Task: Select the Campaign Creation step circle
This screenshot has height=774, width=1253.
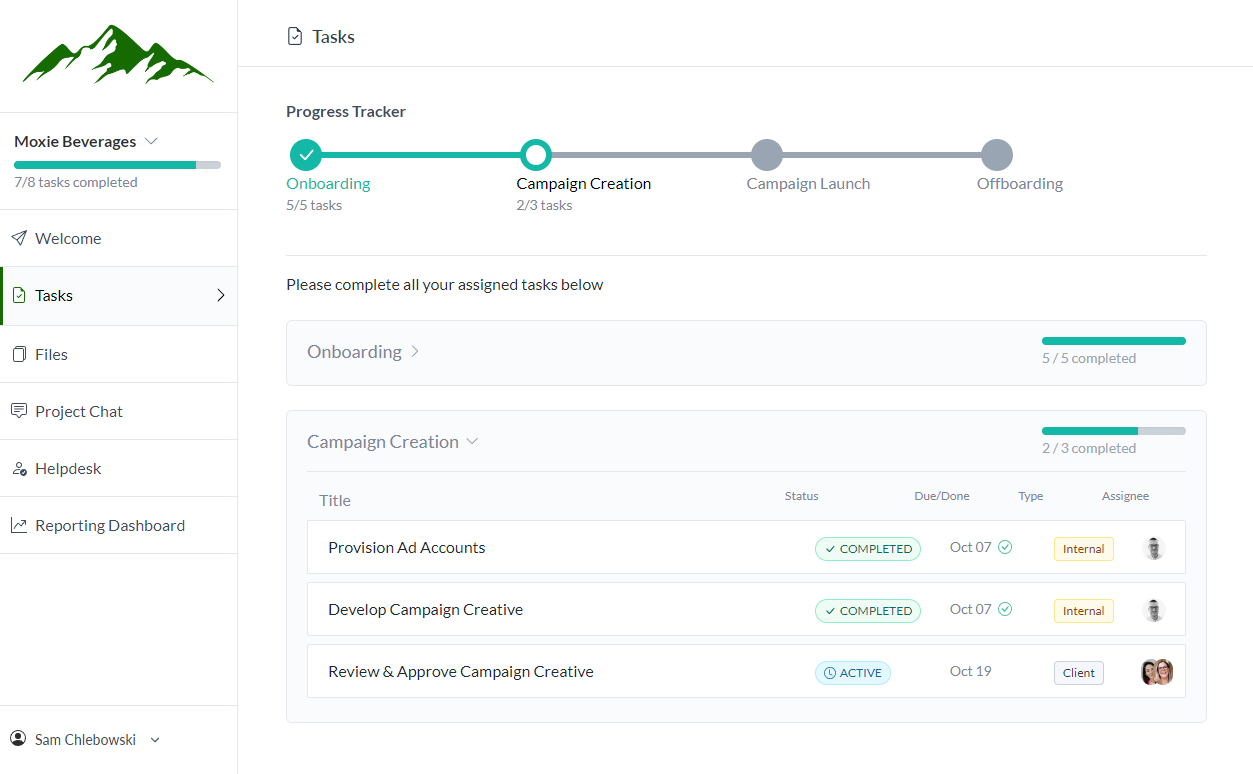Action: (536, 155)
